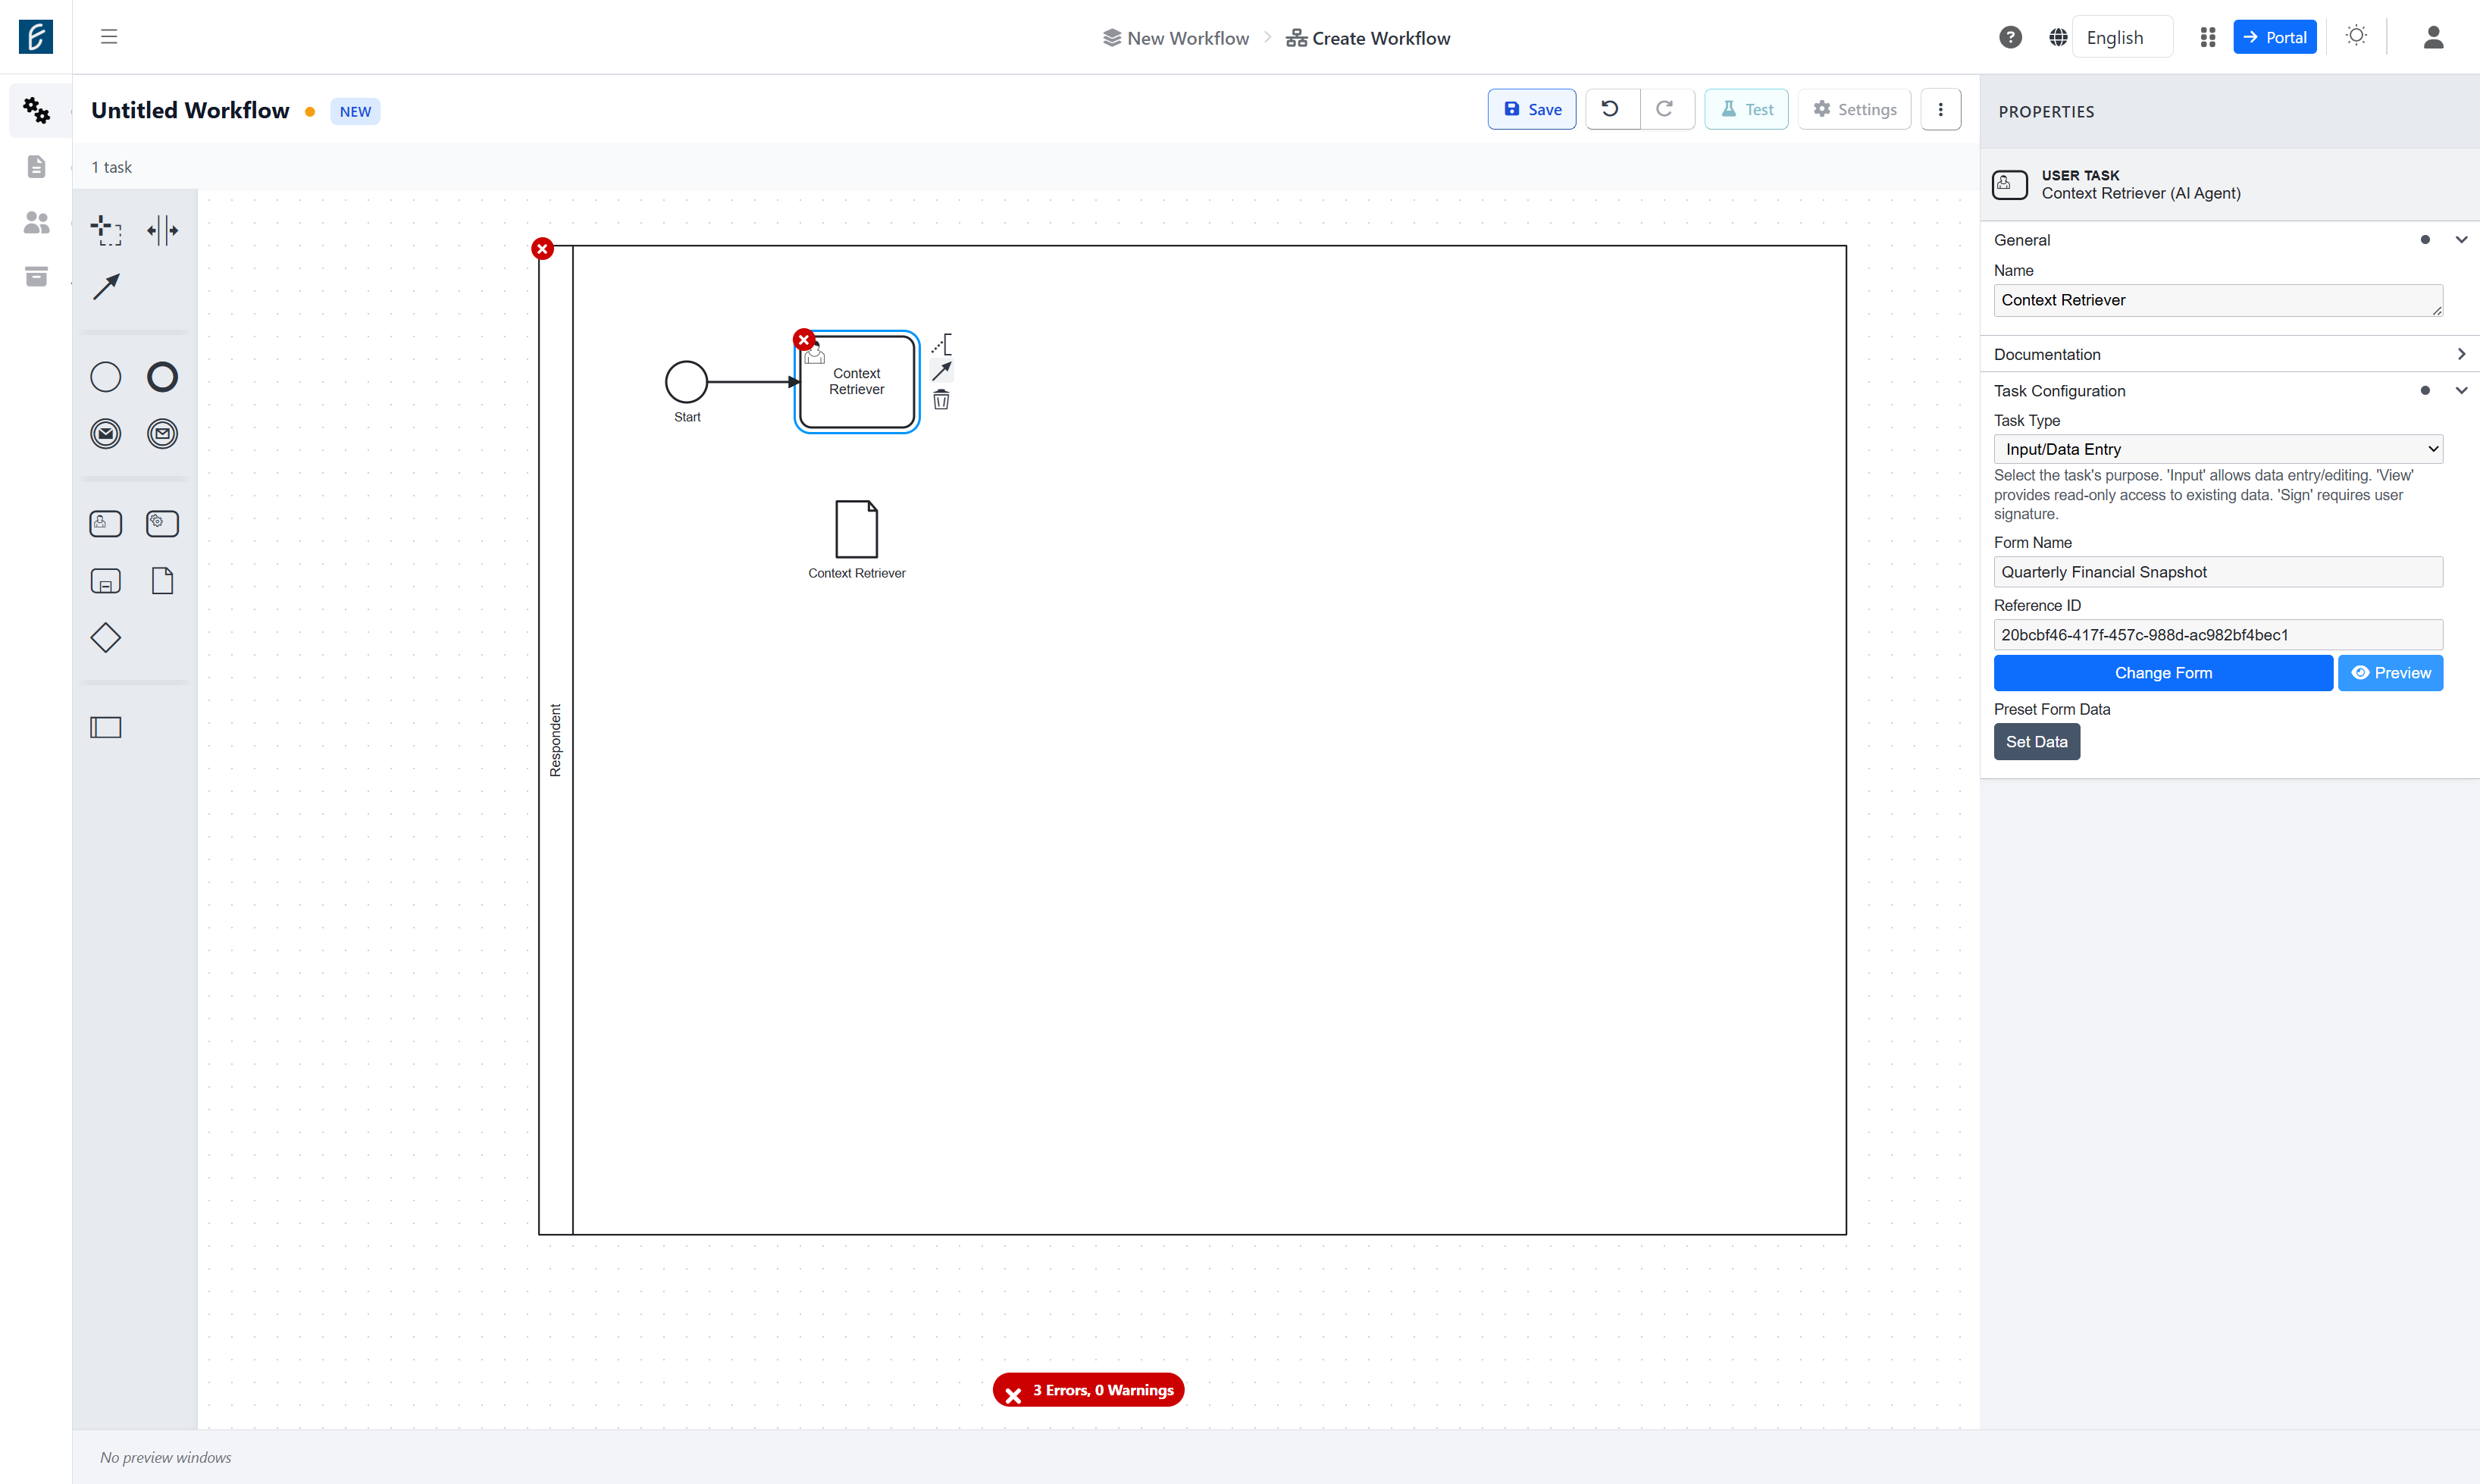Click the Portal button
The image size is (2480, 1484).
tap(2274, 37)
